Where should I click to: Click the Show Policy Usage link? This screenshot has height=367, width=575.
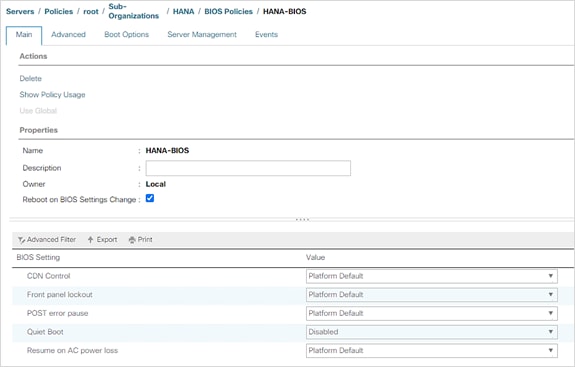tap(52, 95)
